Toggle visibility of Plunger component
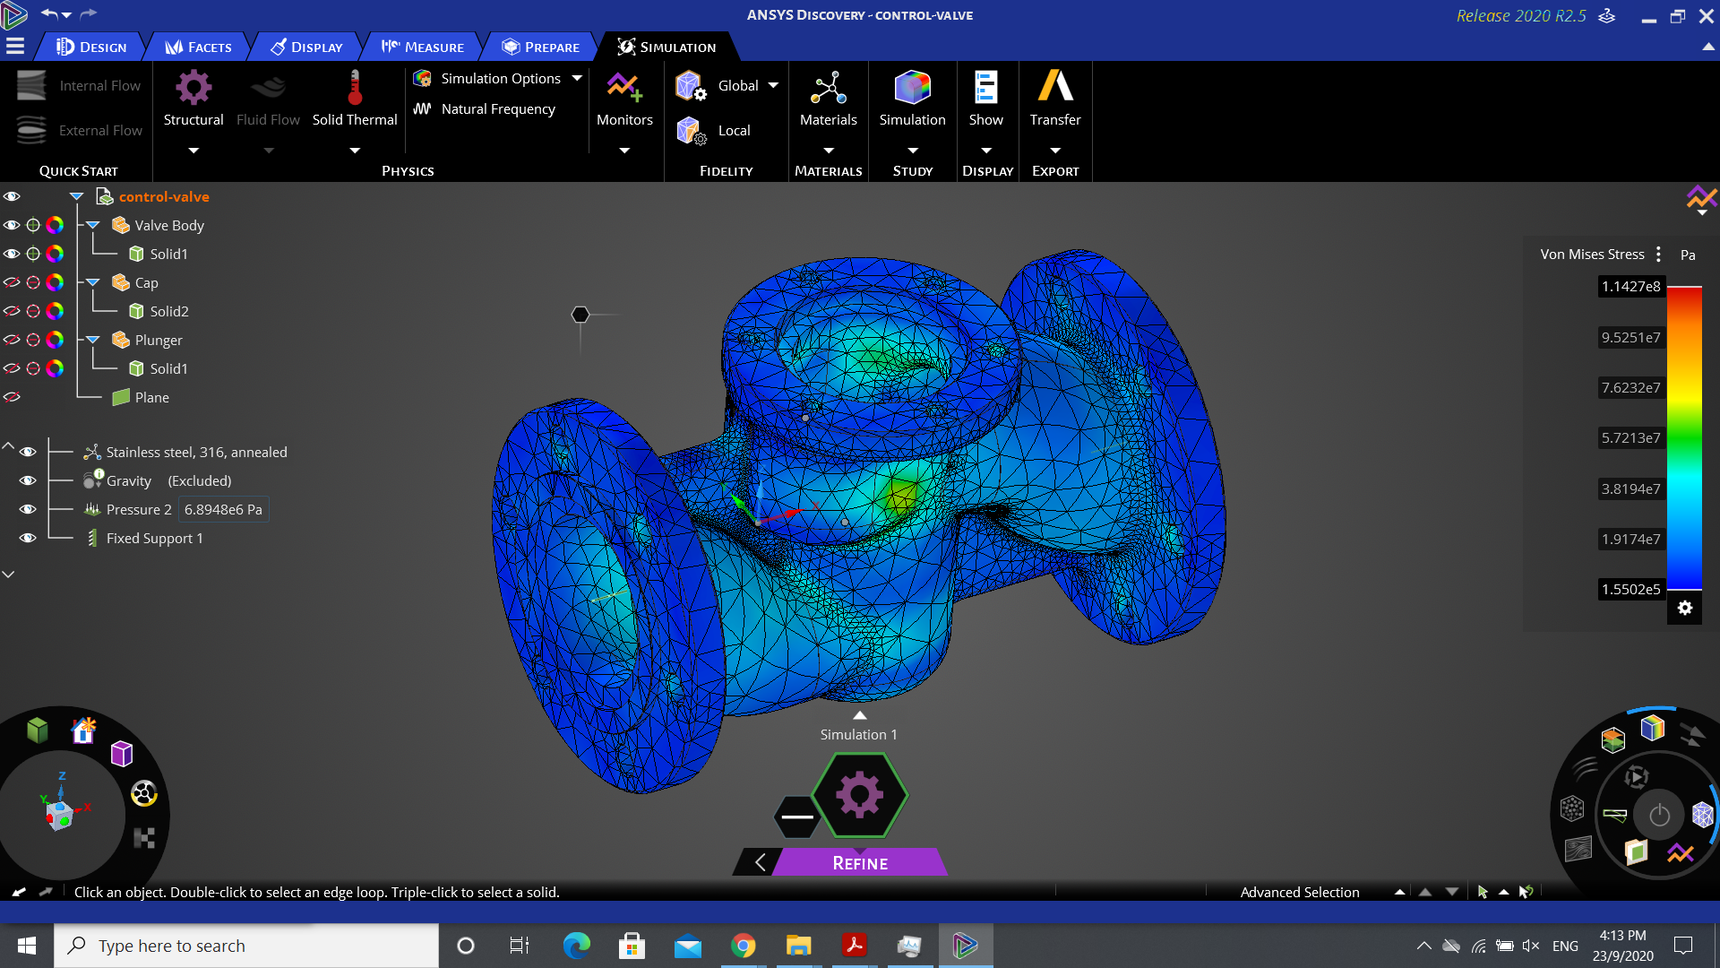The width and height of the screenshot is (1720, 968). 11,340
